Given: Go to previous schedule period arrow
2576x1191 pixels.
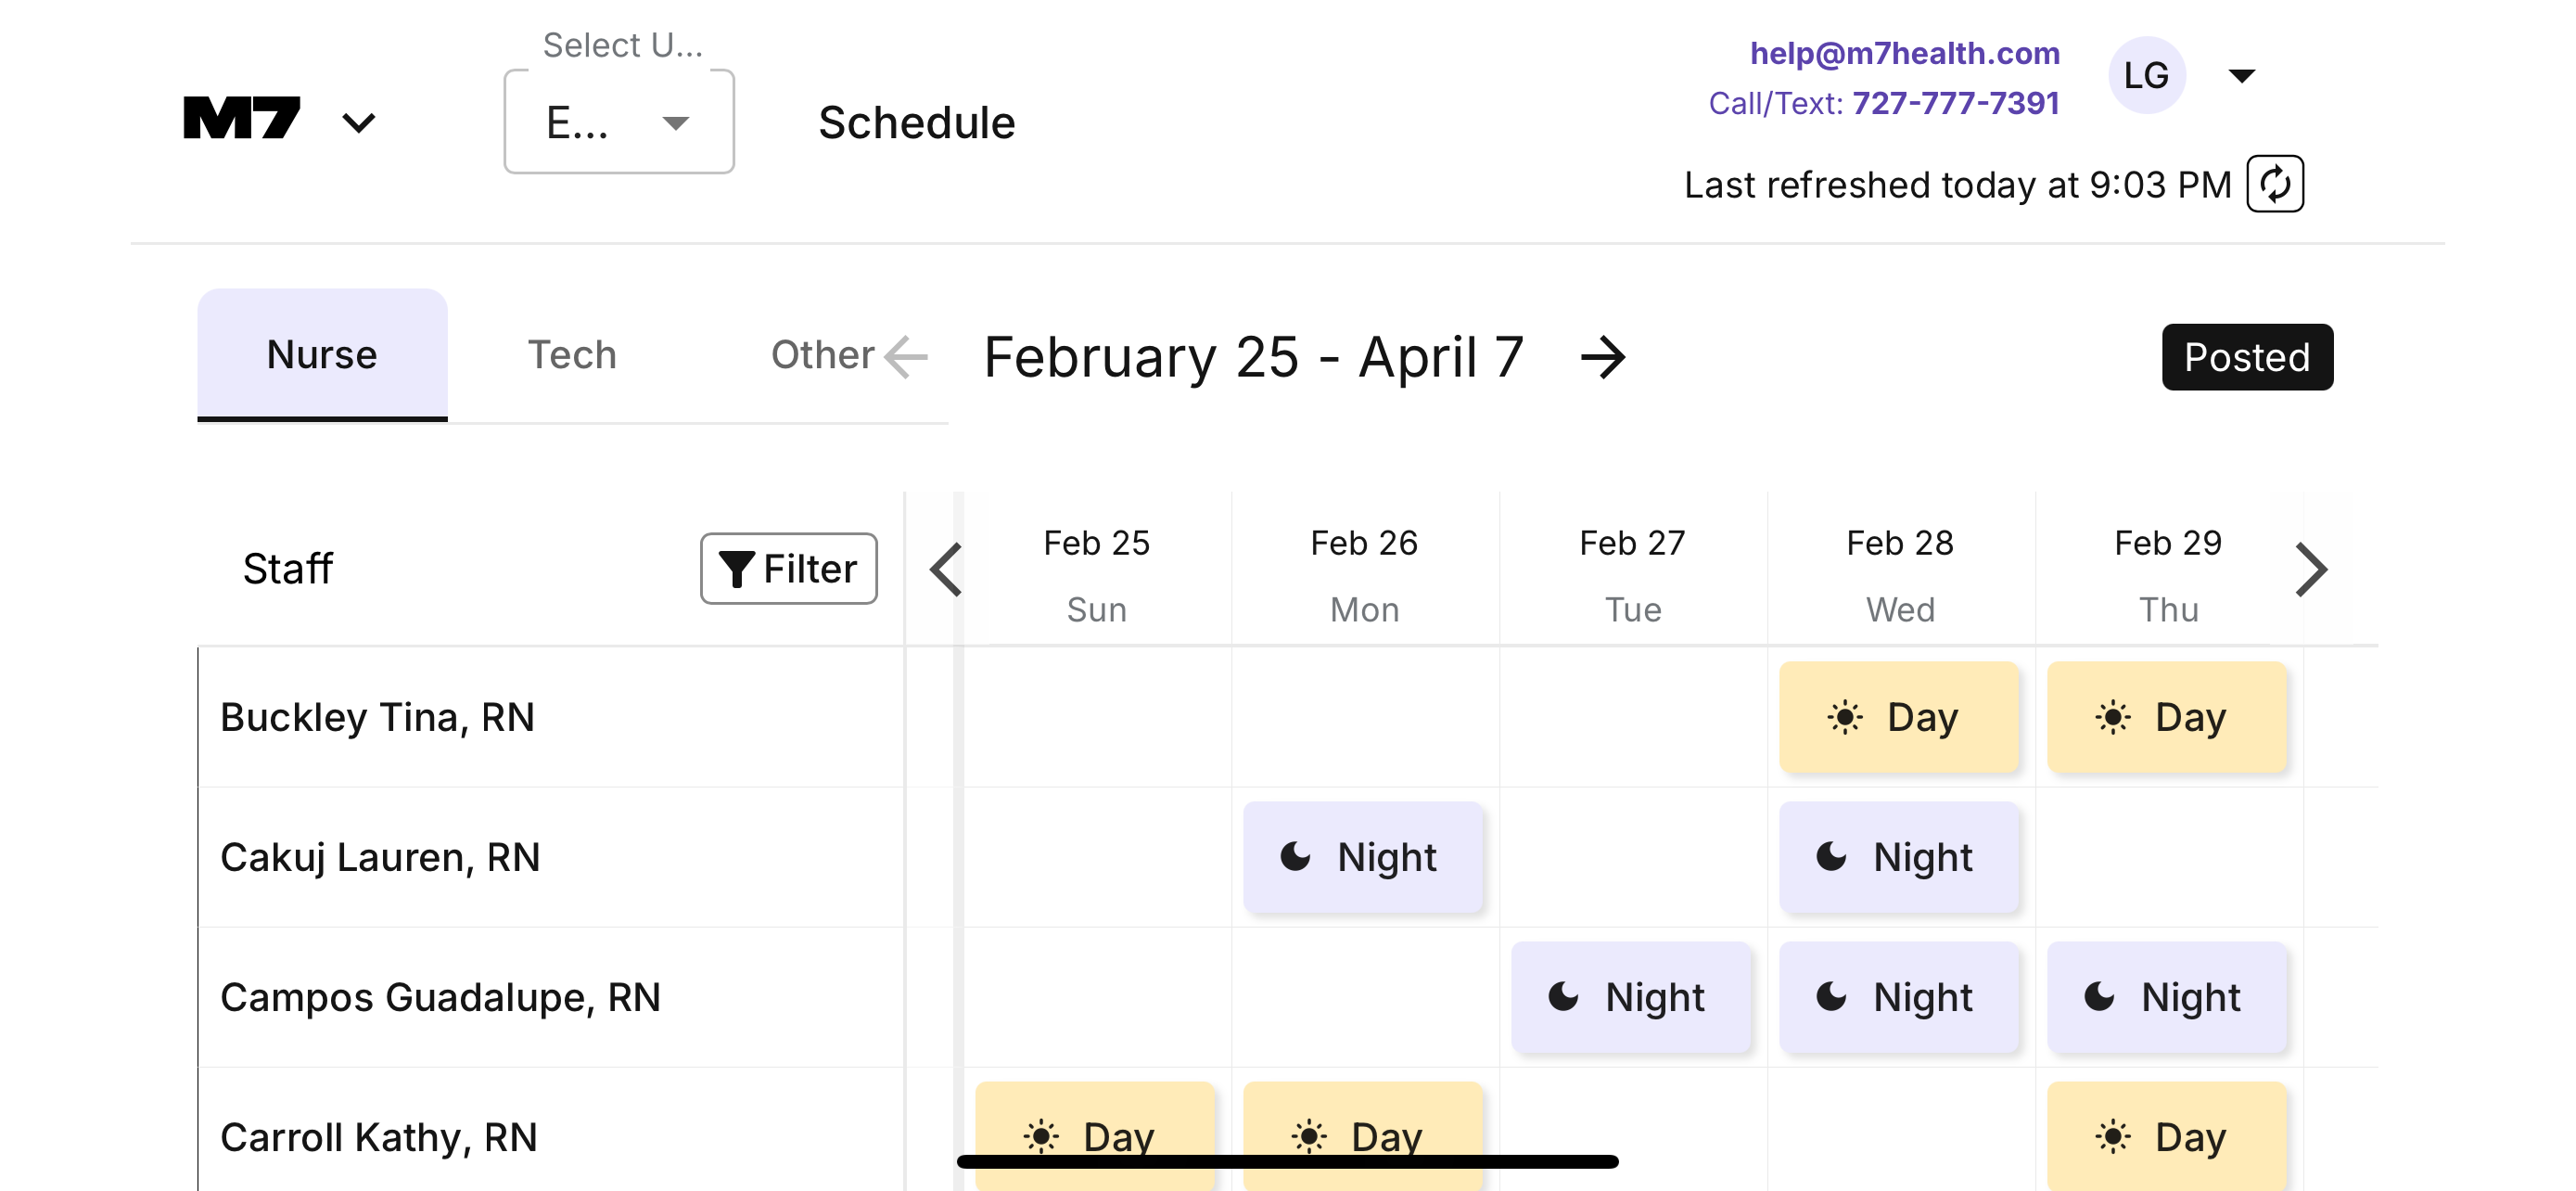Looking at the screenshot, I should tap(906, 357).
